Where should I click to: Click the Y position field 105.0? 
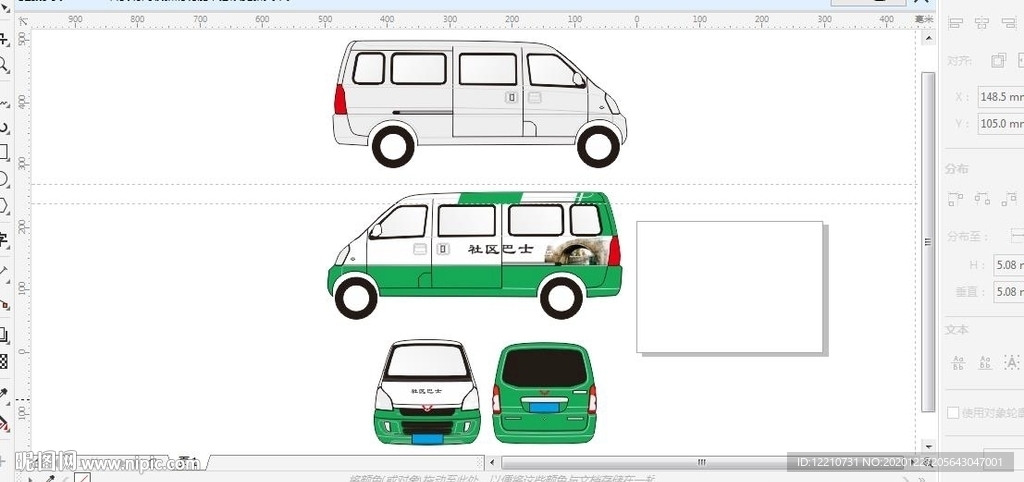1000,123
